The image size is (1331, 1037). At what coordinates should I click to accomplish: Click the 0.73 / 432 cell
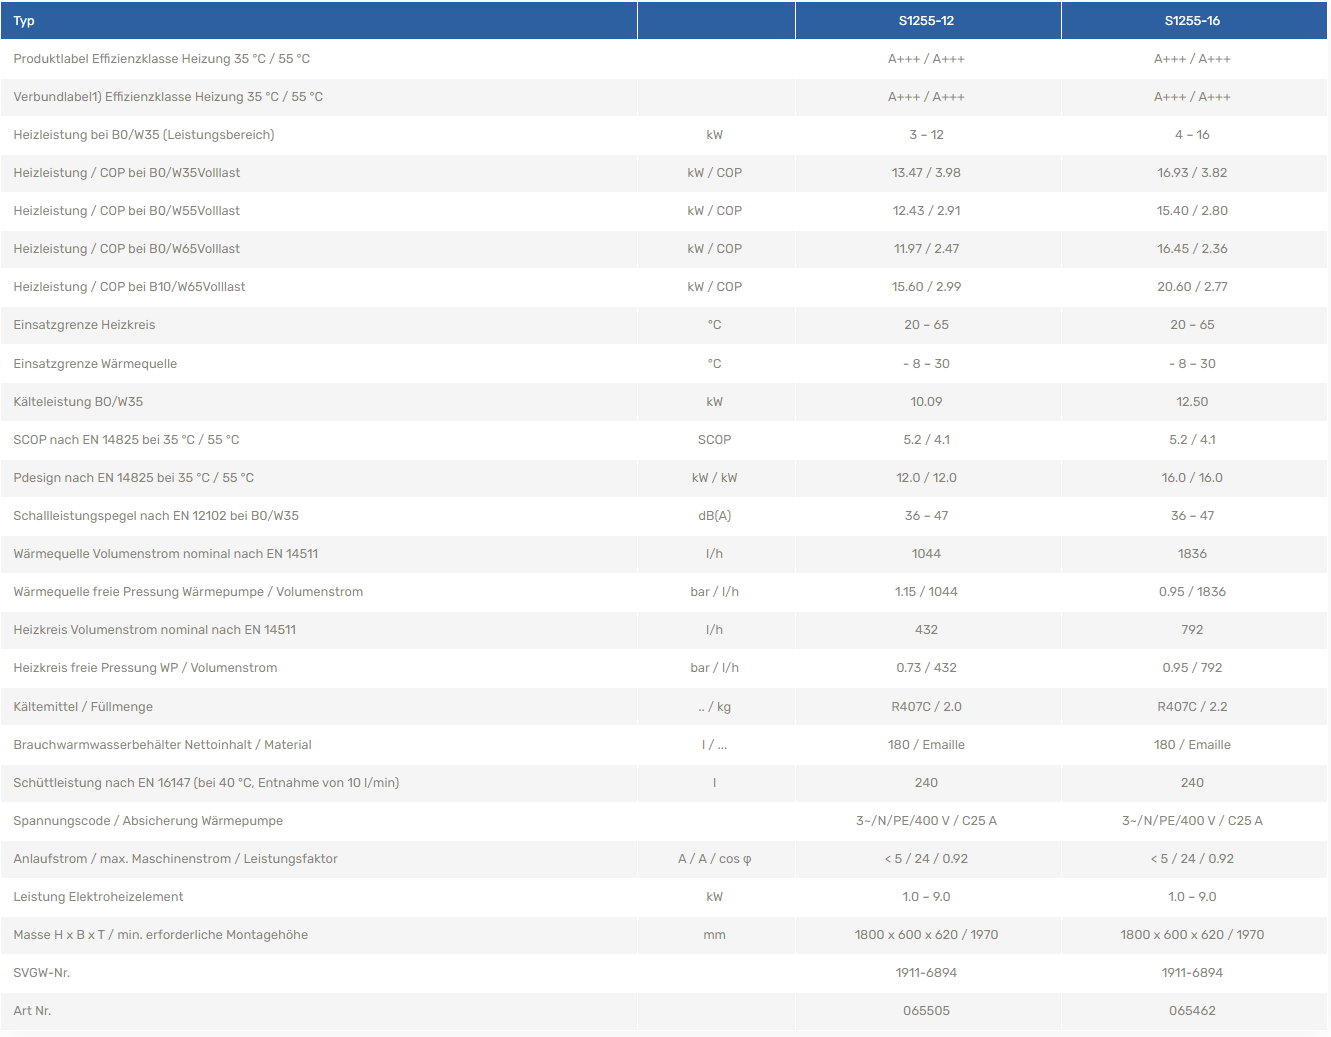pos(926,668)
